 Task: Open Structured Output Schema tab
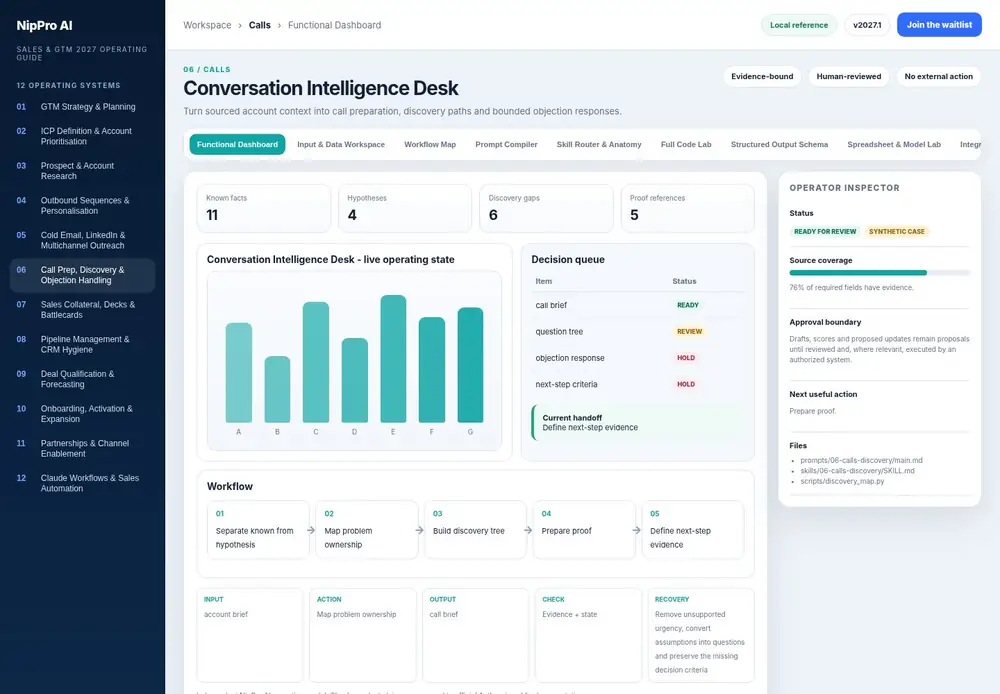coord(779,144)
